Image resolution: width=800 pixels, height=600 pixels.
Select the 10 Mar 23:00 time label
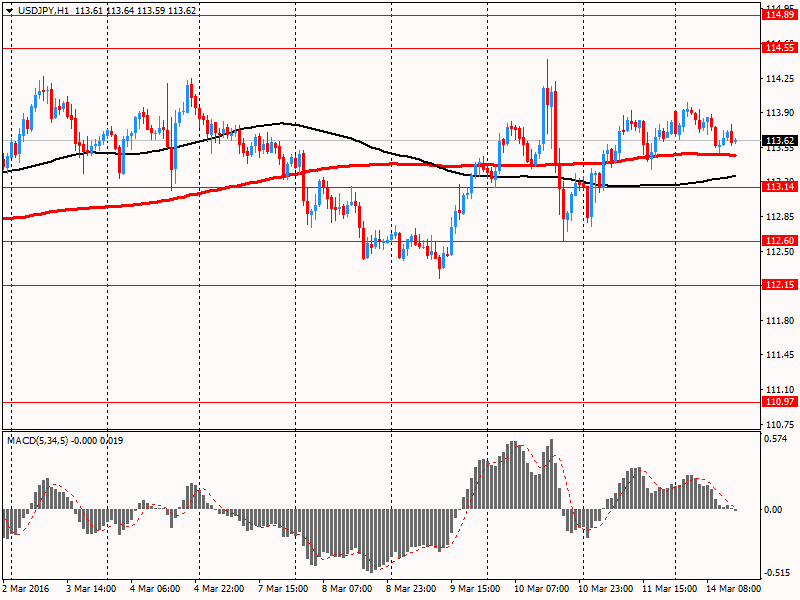[x=606, y=589]
